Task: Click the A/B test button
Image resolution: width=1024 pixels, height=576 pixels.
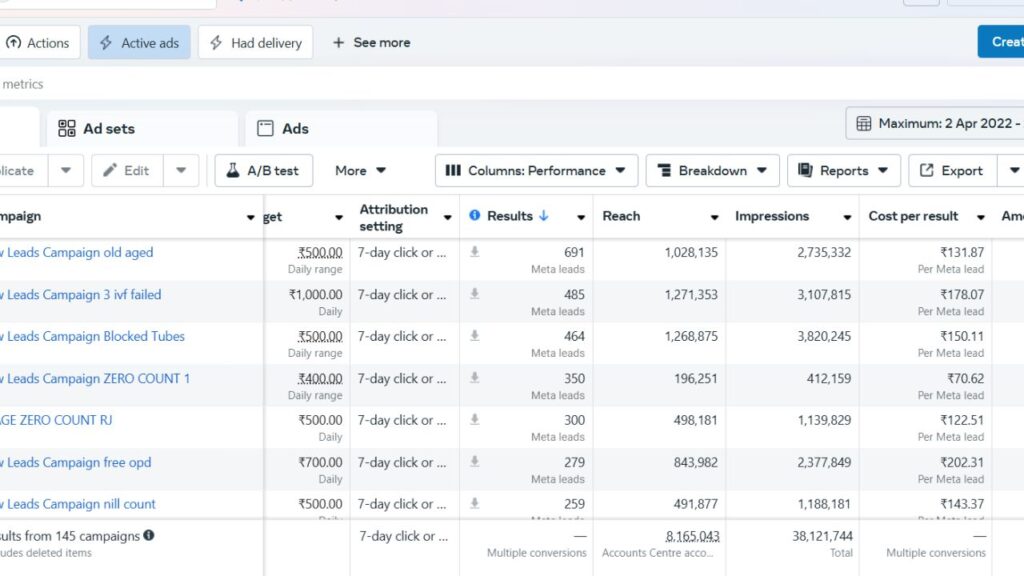Action: tap(264, 171)
